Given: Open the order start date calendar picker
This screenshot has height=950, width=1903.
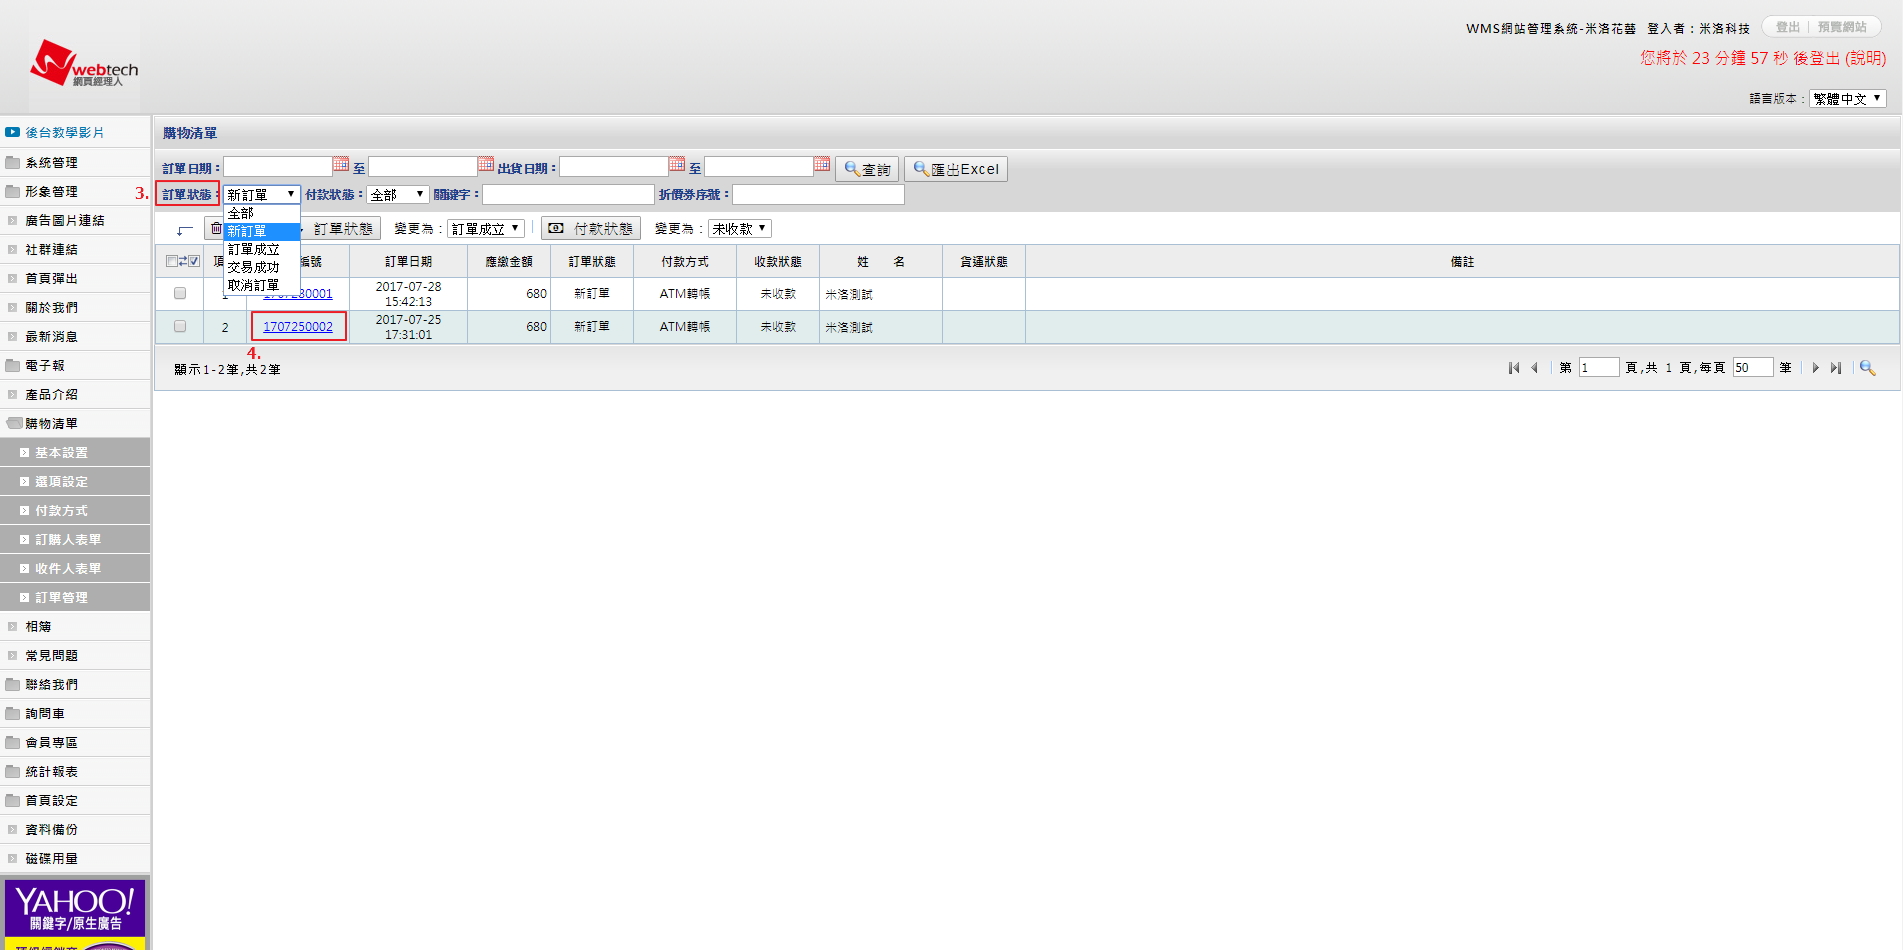Looking at the screenshot, I should coord(341,165).
